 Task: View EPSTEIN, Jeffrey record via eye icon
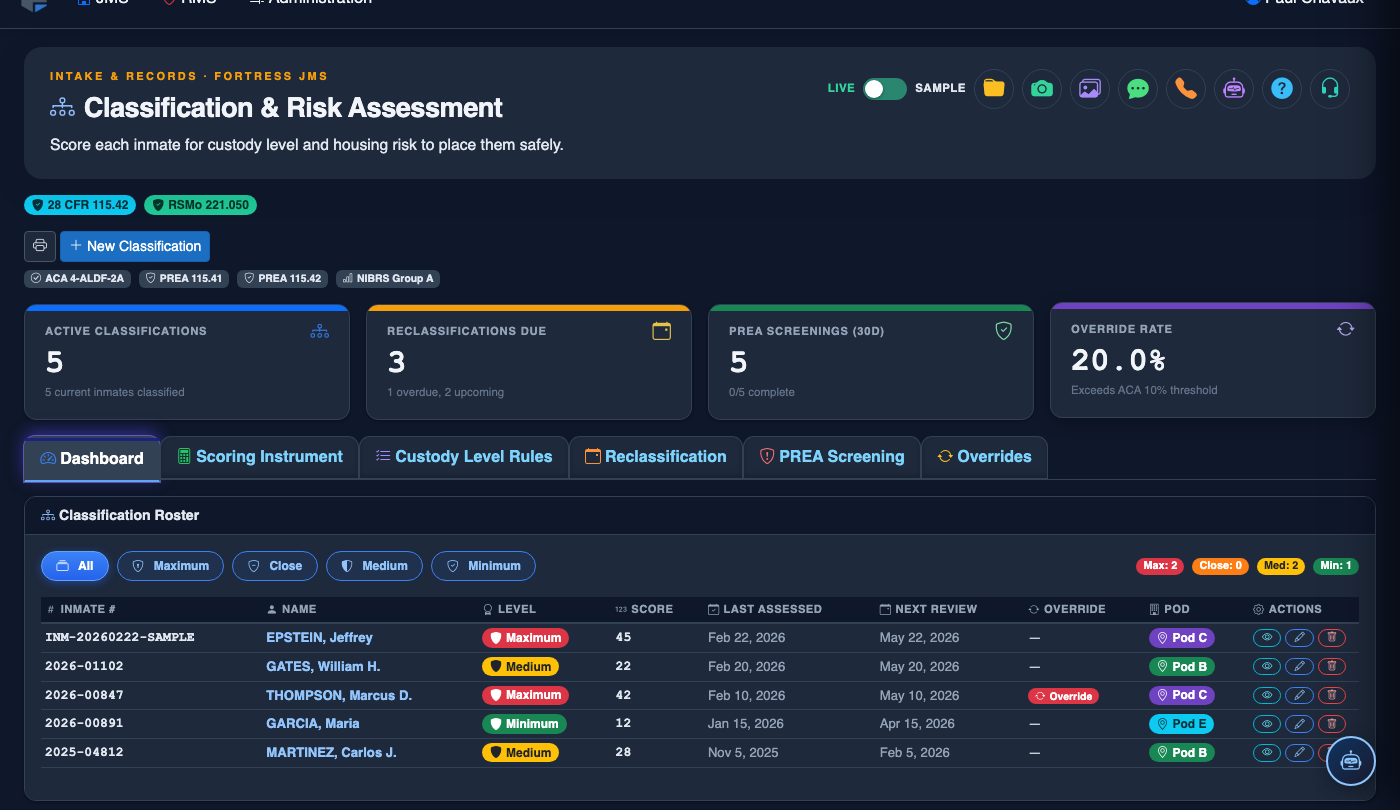tap(1266, 637)
